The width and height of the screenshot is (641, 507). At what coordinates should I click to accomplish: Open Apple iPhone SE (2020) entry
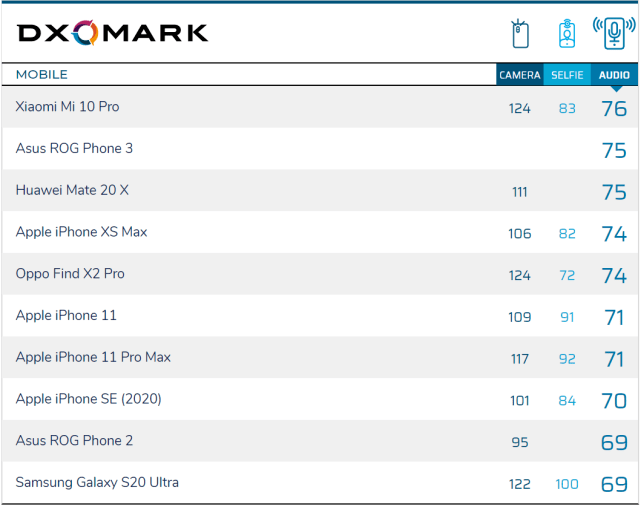coord(88,399)
